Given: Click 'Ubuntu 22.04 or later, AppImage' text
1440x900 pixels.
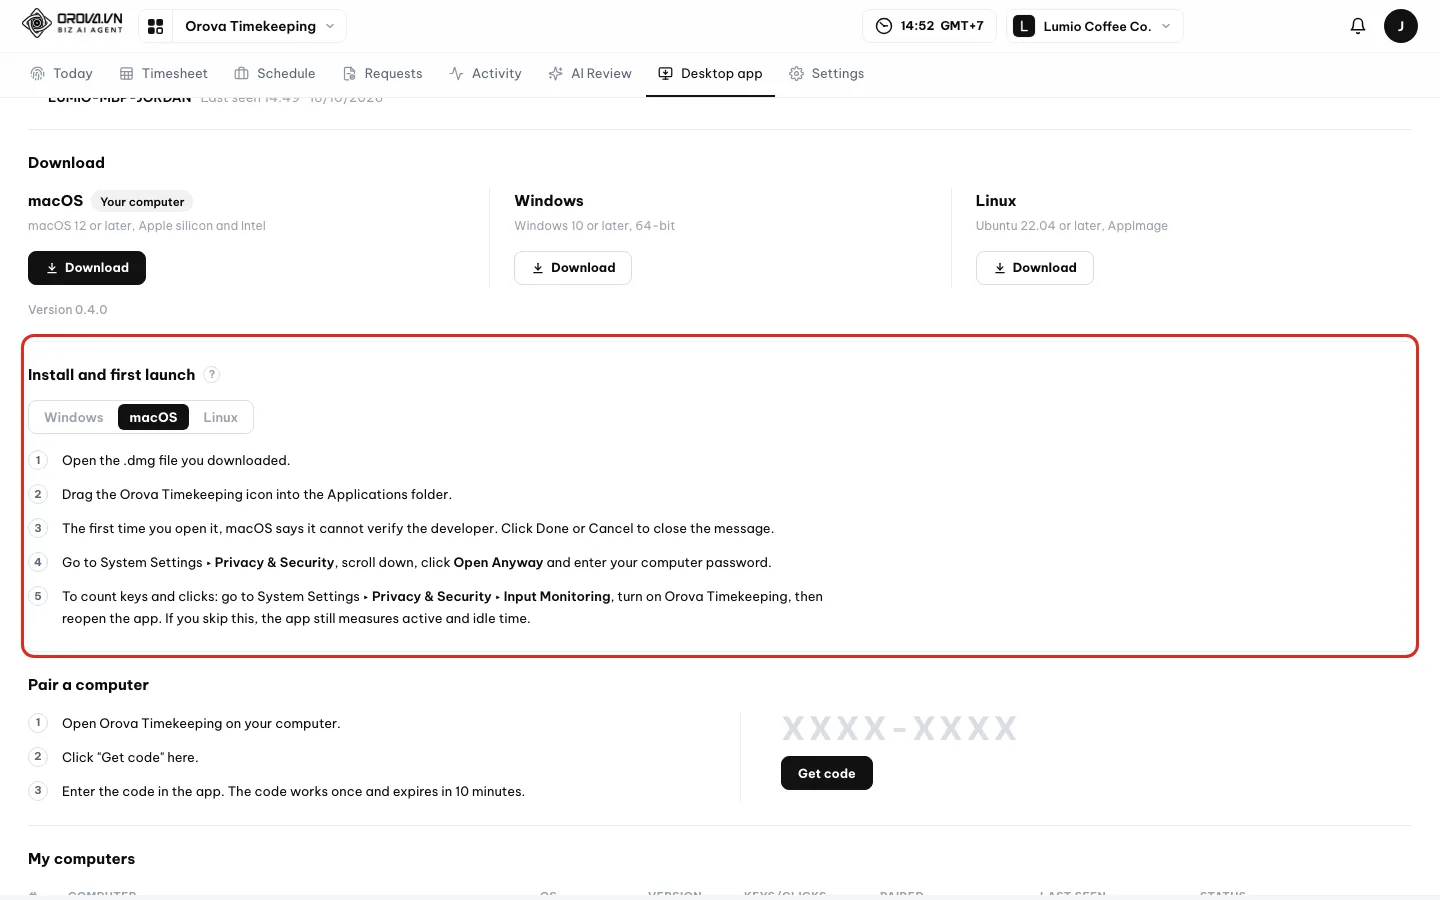Looking at the screenshot, I should click(1072, 226).
